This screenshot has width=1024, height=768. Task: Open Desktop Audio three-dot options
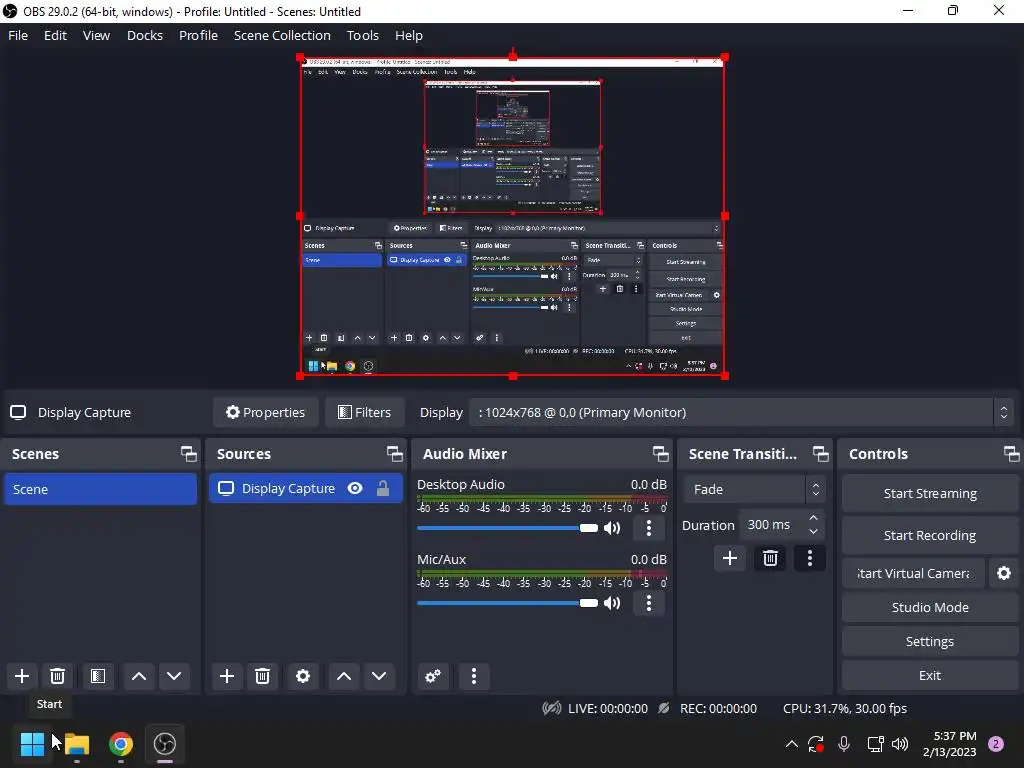tap(648, 528)
